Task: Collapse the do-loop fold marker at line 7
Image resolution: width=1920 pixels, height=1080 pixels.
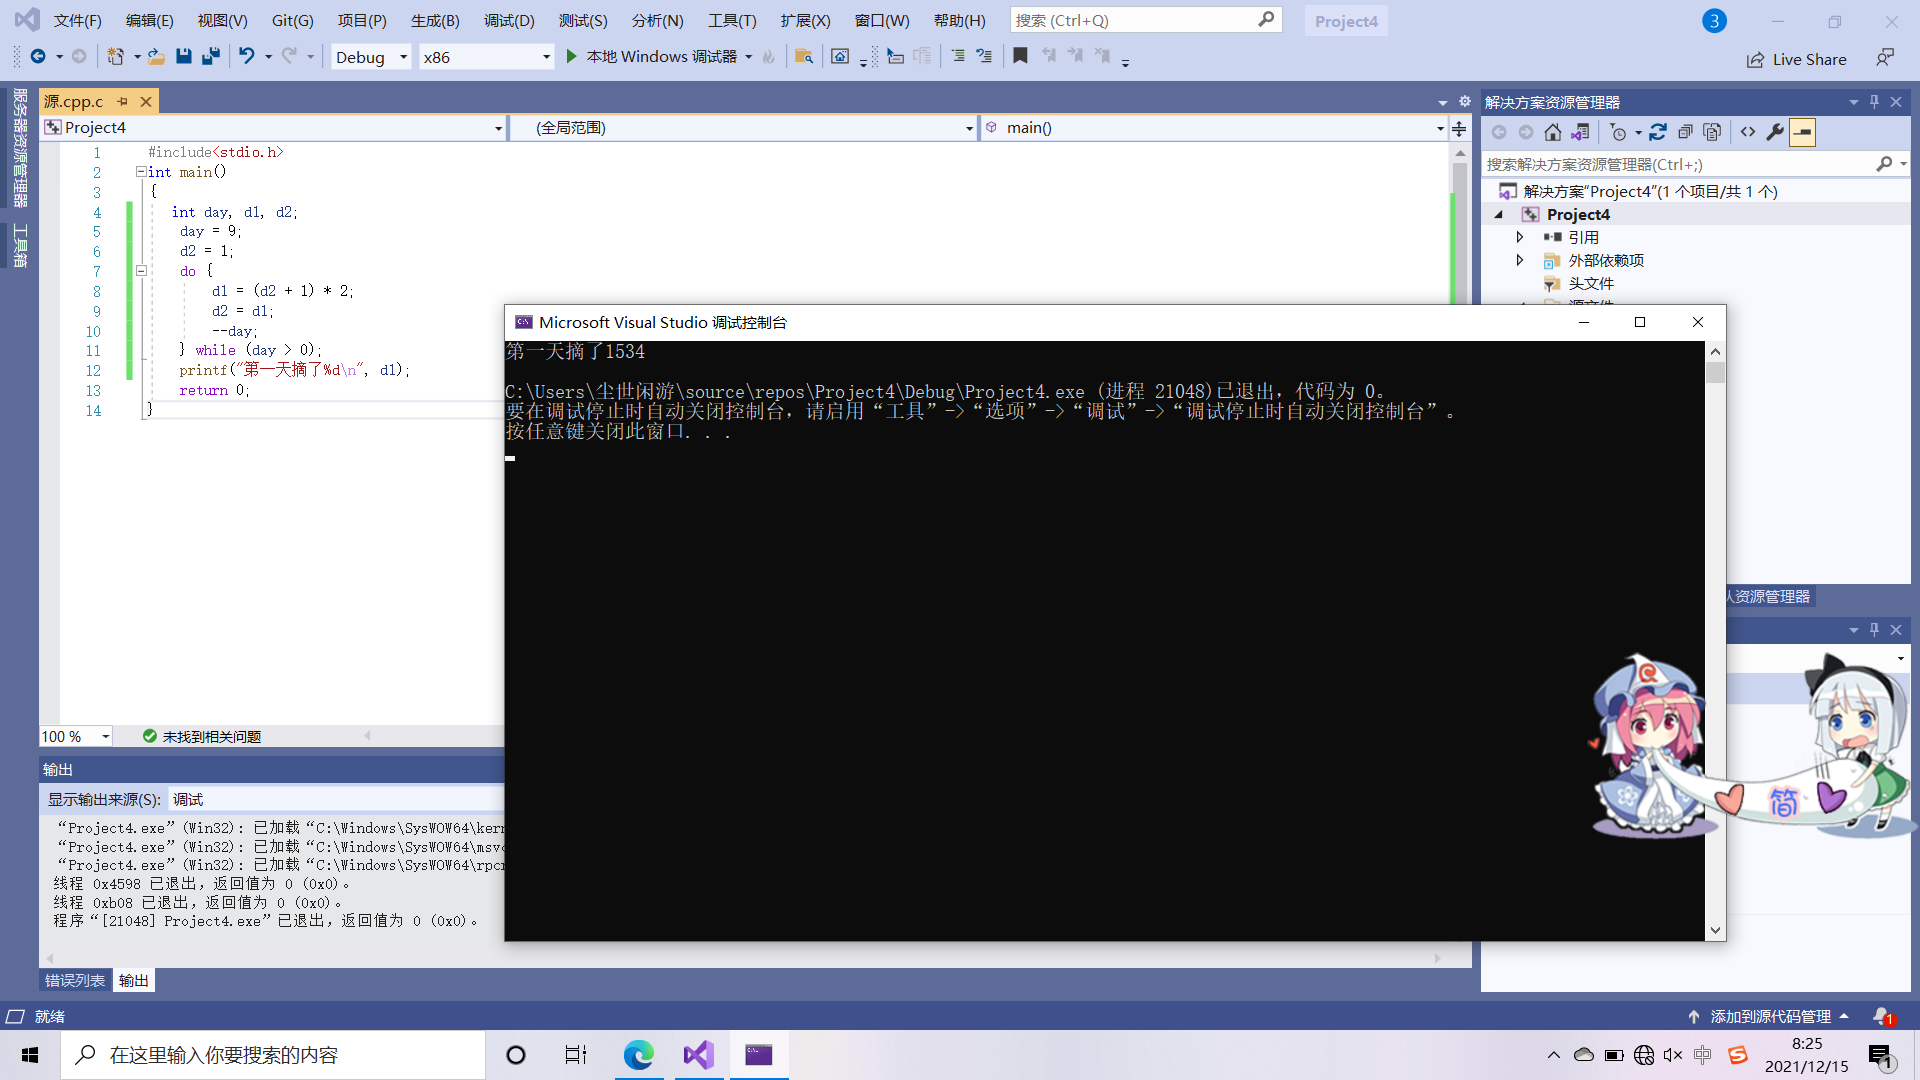Action: (141, 271)
